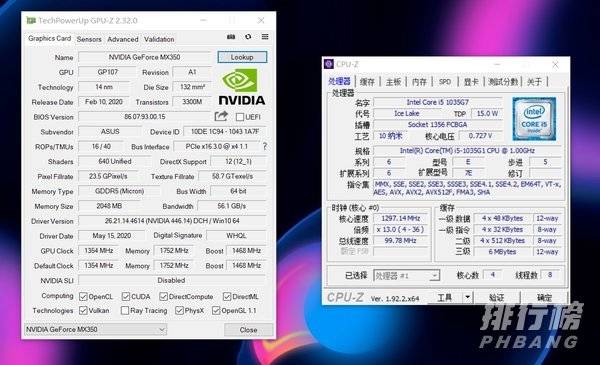Click the CPU name Intel Core i5 1035G7
Image resolution: width=600 pixels, height=365 pixels.
pyautogui.click(x=438, y=102)
